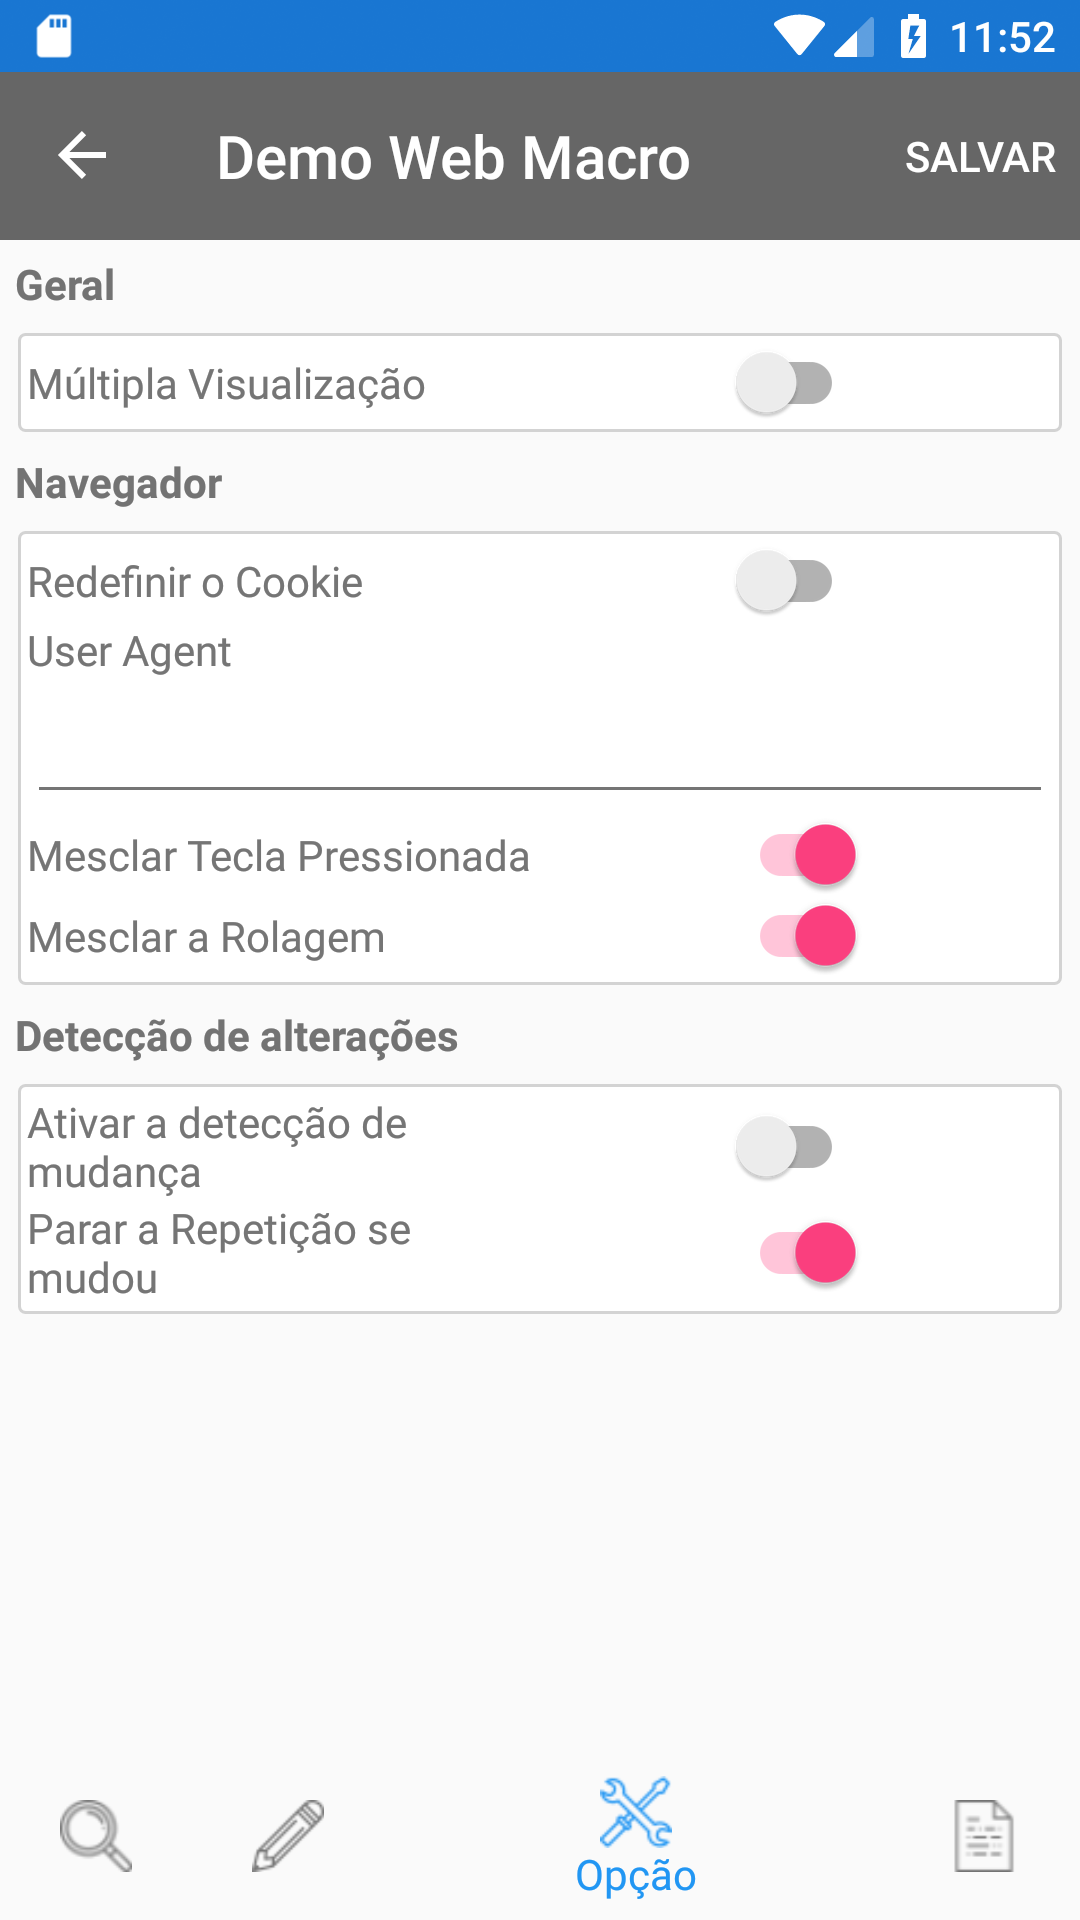Tap the Múltipla Visualização label
Image resolution: width=1080 pixels, height=1920 pixels.
(x=227, y=385)
